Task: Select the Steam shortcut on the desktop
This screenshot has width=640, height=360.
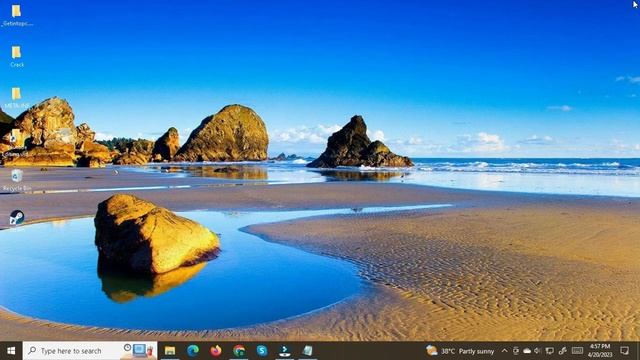Action: point(17,218)
